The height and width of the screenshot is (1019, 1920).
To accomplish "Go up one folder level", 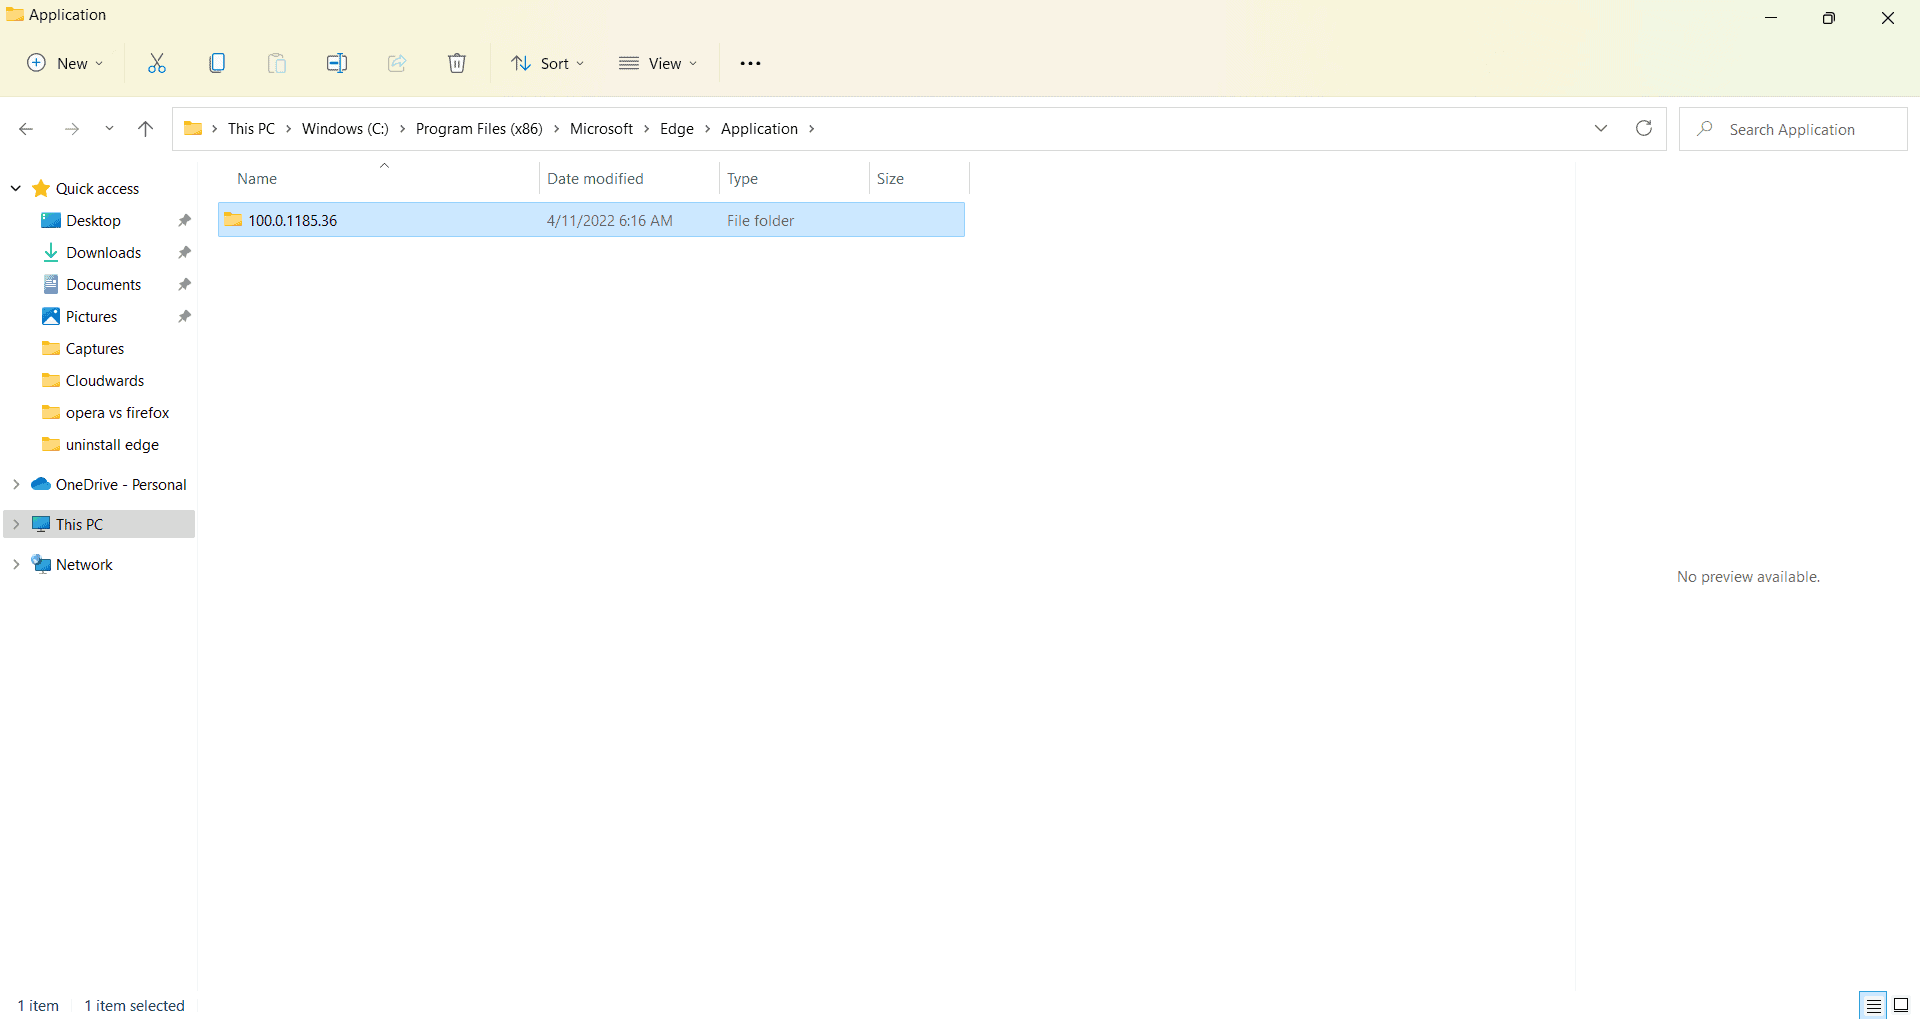I will point(145,128).
